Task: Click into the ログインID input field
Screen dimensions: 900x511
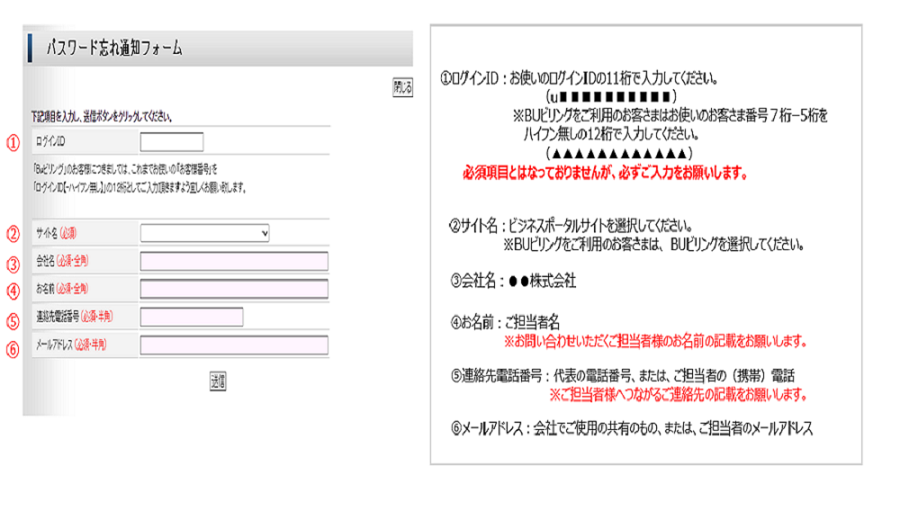Action: tap(172, 142)
